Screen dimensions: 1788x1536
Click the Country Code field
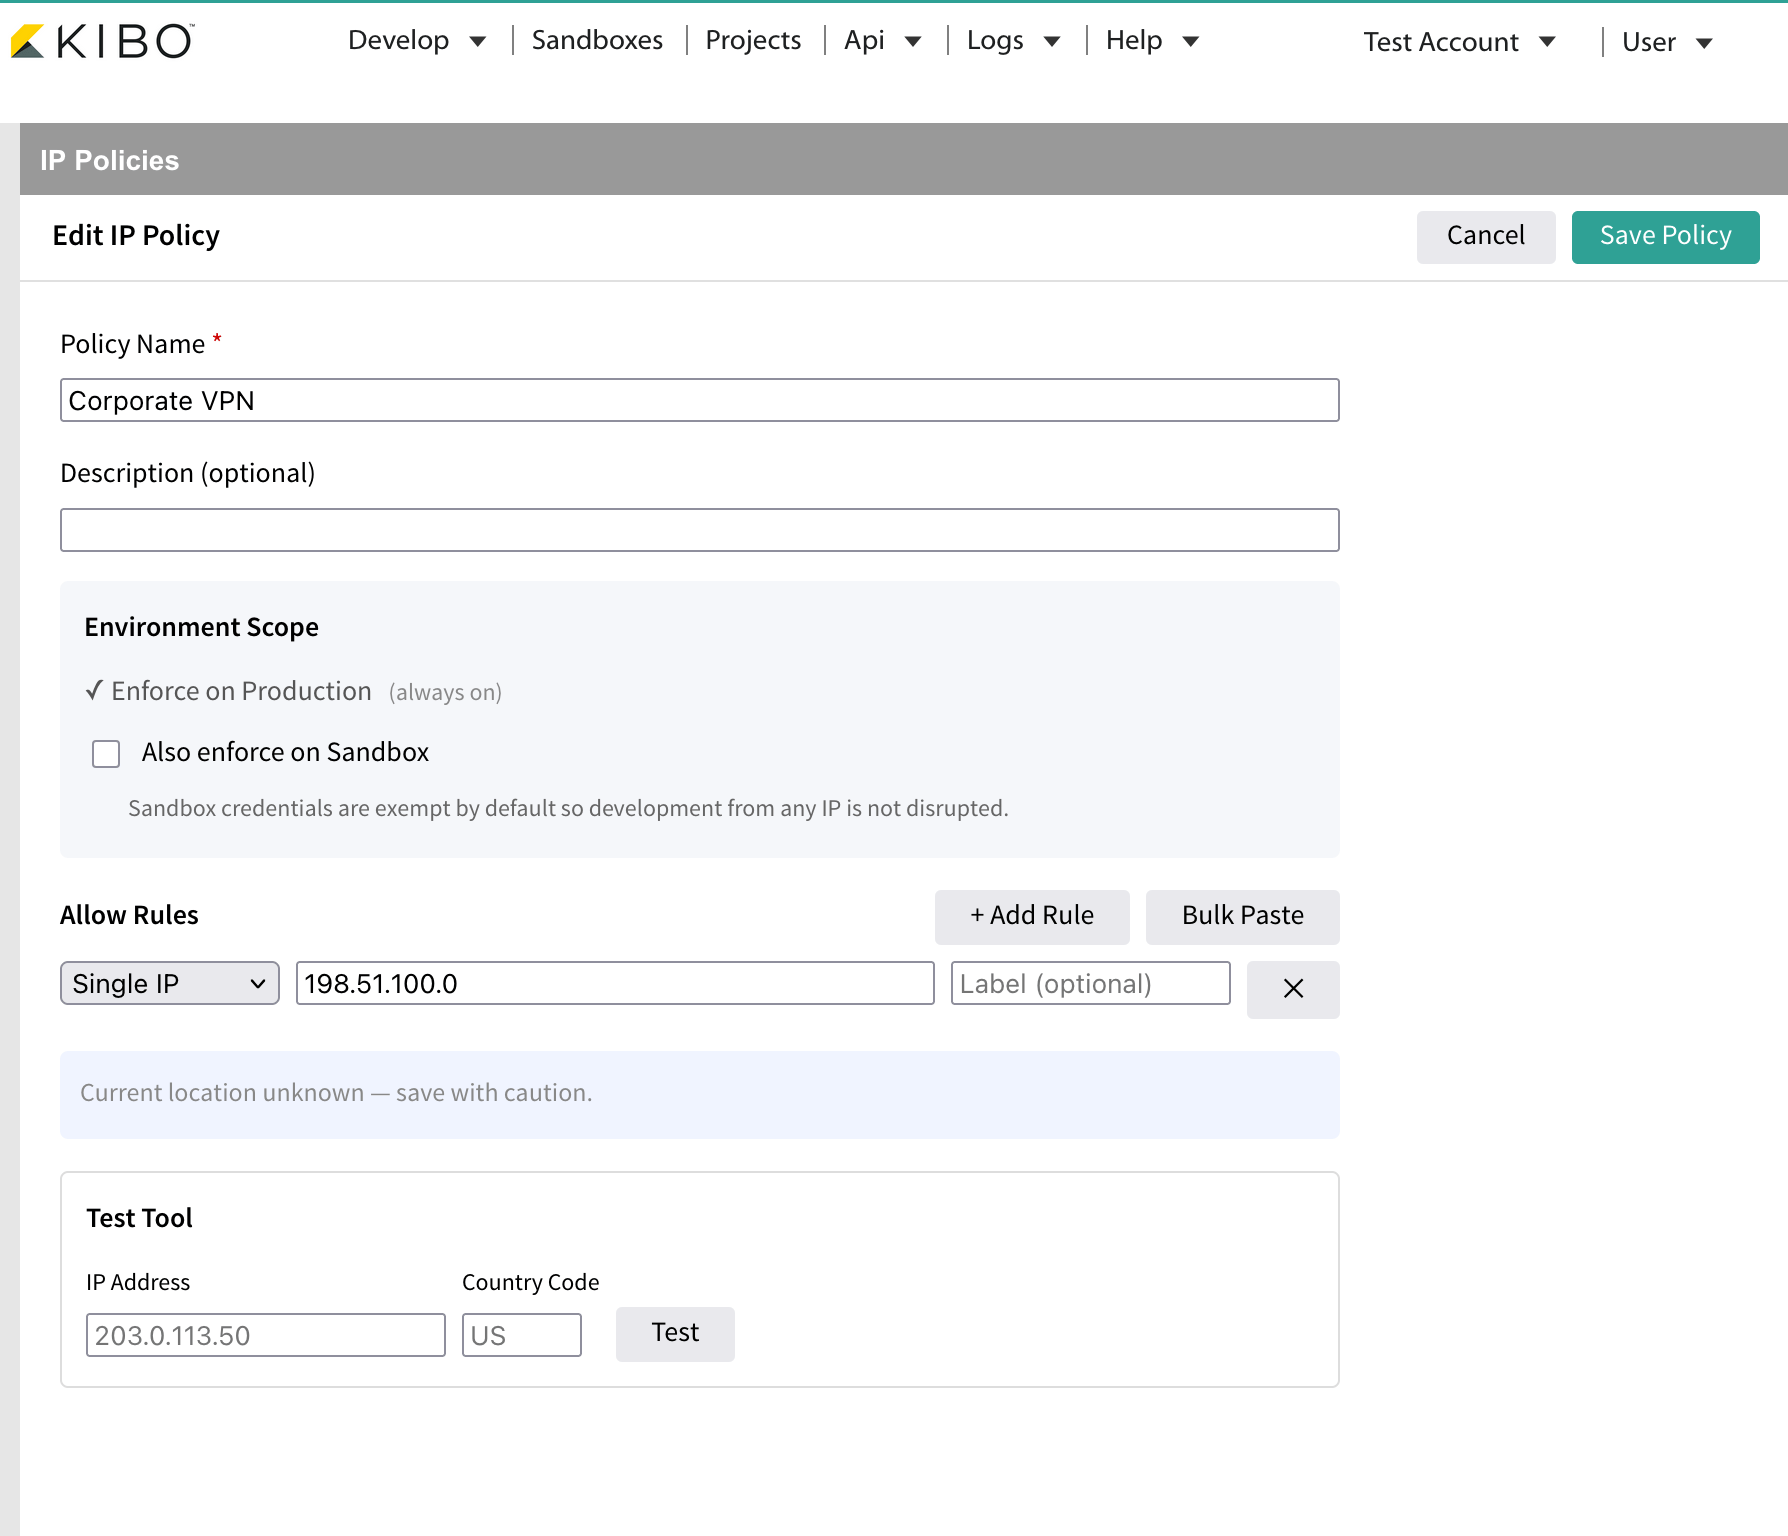click(522, 1335)
